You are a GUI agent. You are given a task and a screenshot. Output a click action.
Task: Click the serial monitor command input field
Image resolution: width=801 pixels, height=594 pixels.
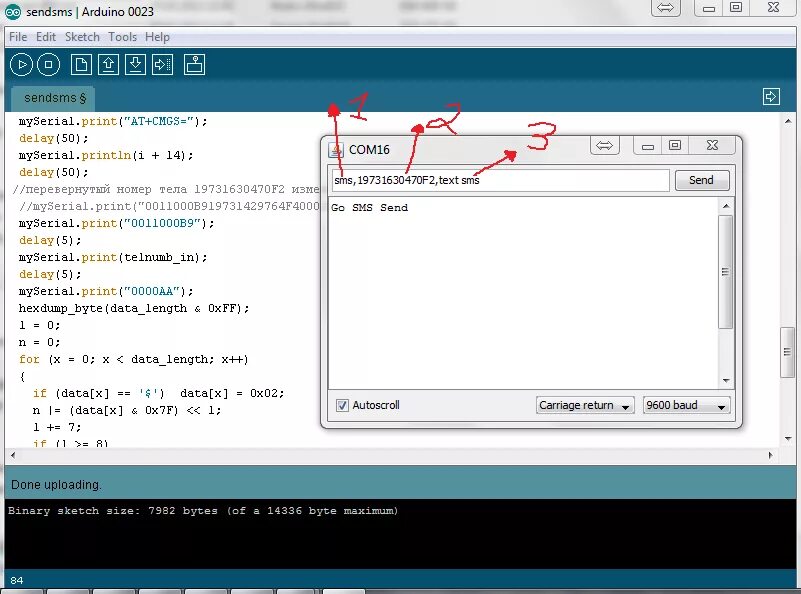501,180
